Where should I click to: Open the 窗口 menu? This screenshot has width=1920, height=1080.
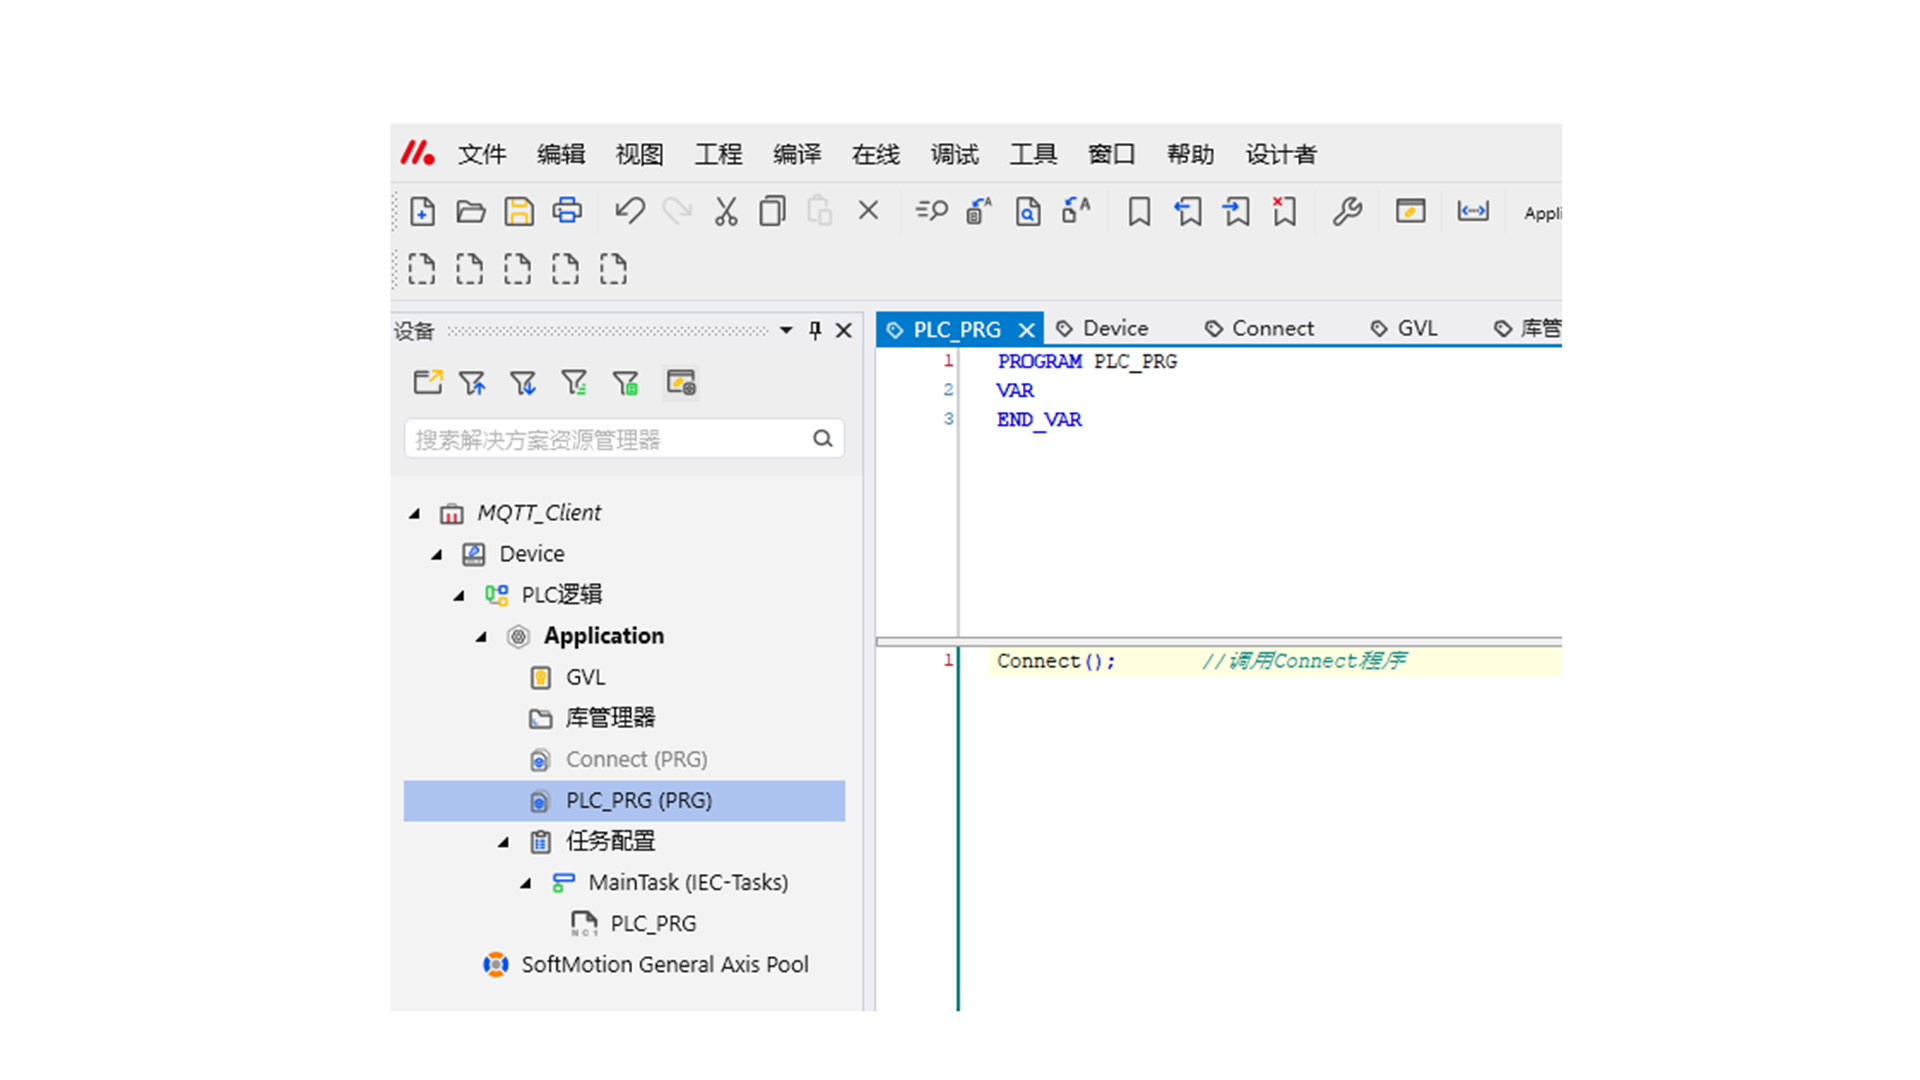pos(1112,154)
